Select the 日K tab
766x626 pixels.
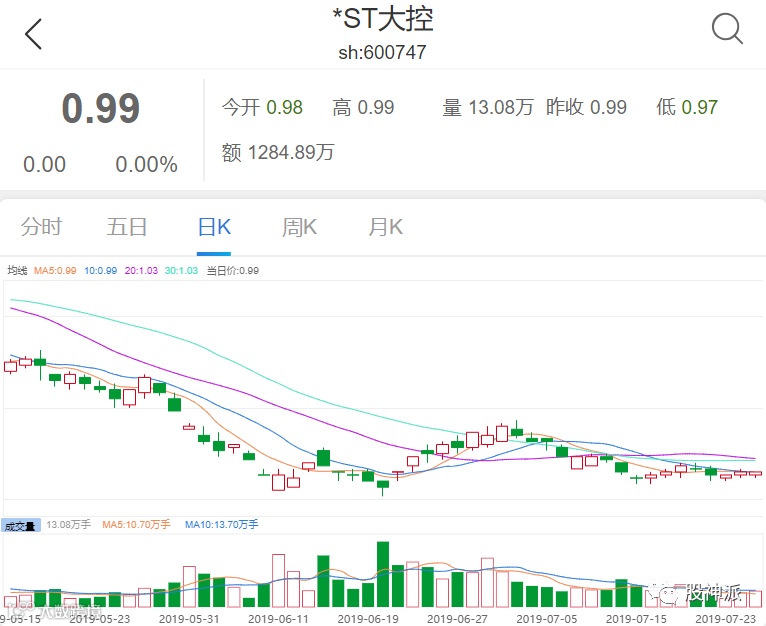[x=214, y=227]
